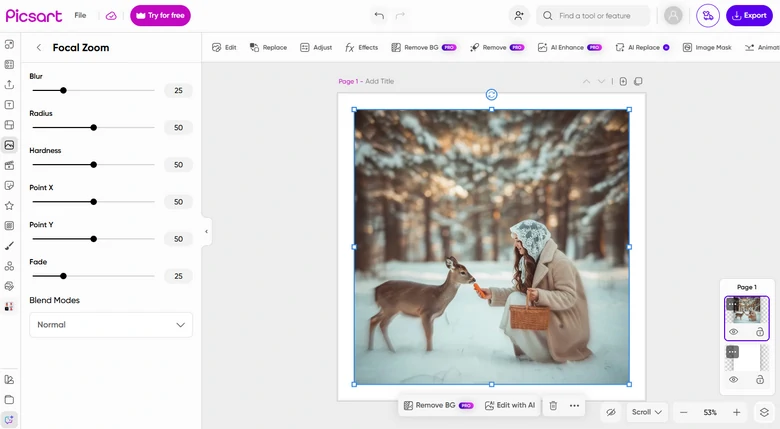The height and width of the screenshot is (429, 780).
Task: Click the duplicate page icon
Action: (638, 81)
